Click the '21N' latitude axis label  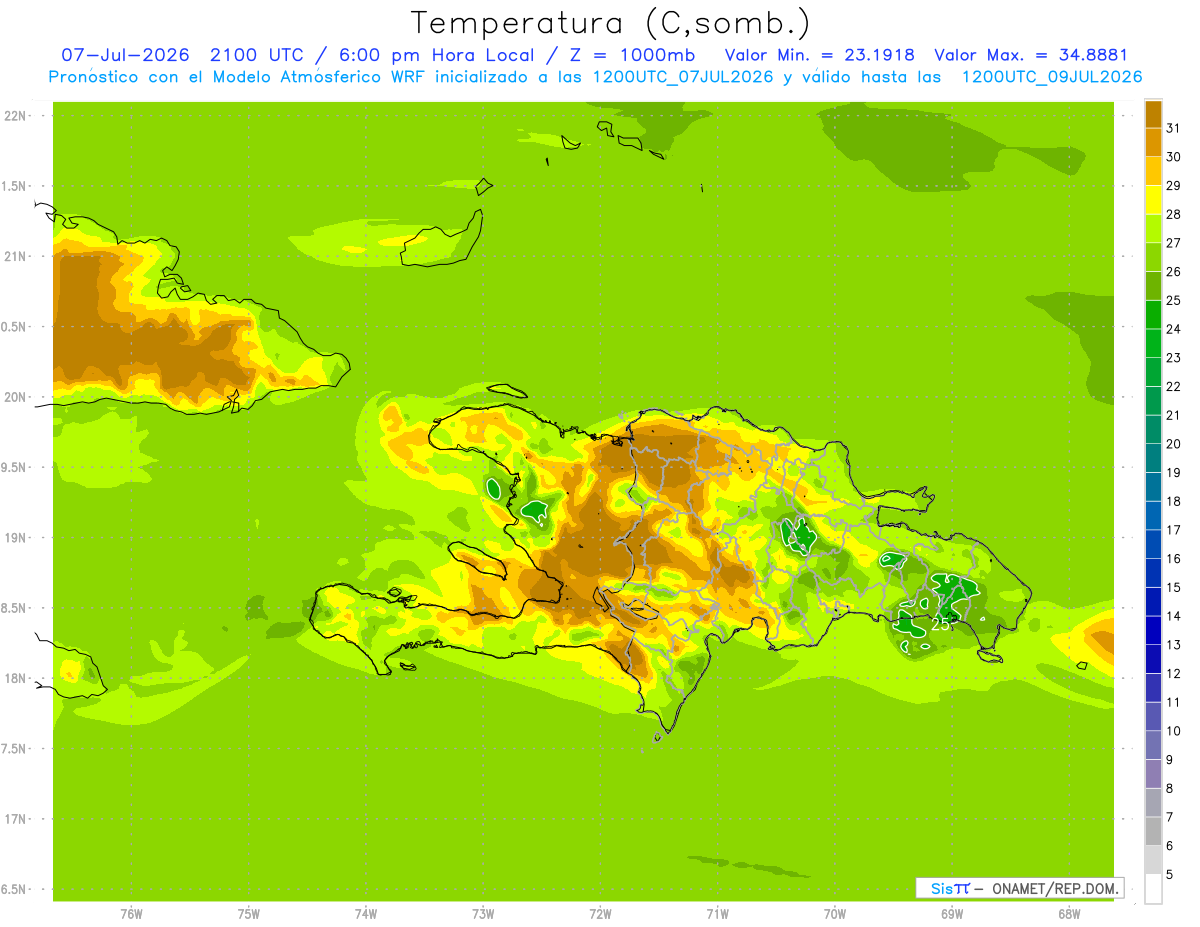pos(14,256)
